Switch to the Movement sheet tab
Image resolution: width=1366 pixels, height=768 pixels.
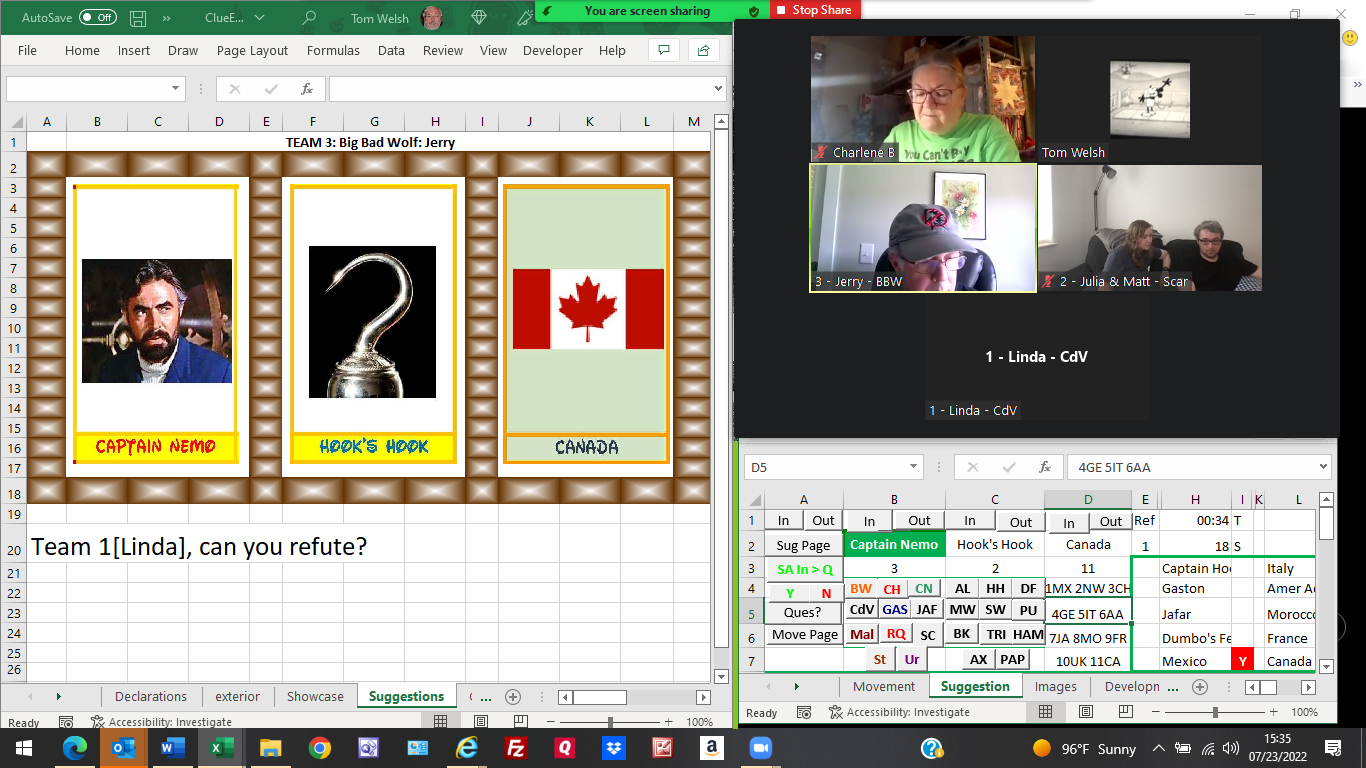click(x=884, y=686)
